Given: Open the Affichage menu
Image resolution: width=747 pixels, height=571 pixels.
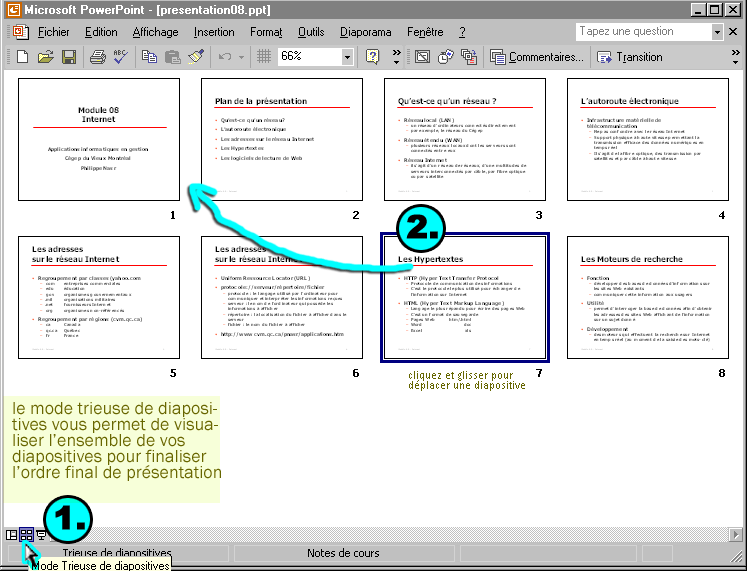Looking at the screenshot, I should tap(155, 32).
